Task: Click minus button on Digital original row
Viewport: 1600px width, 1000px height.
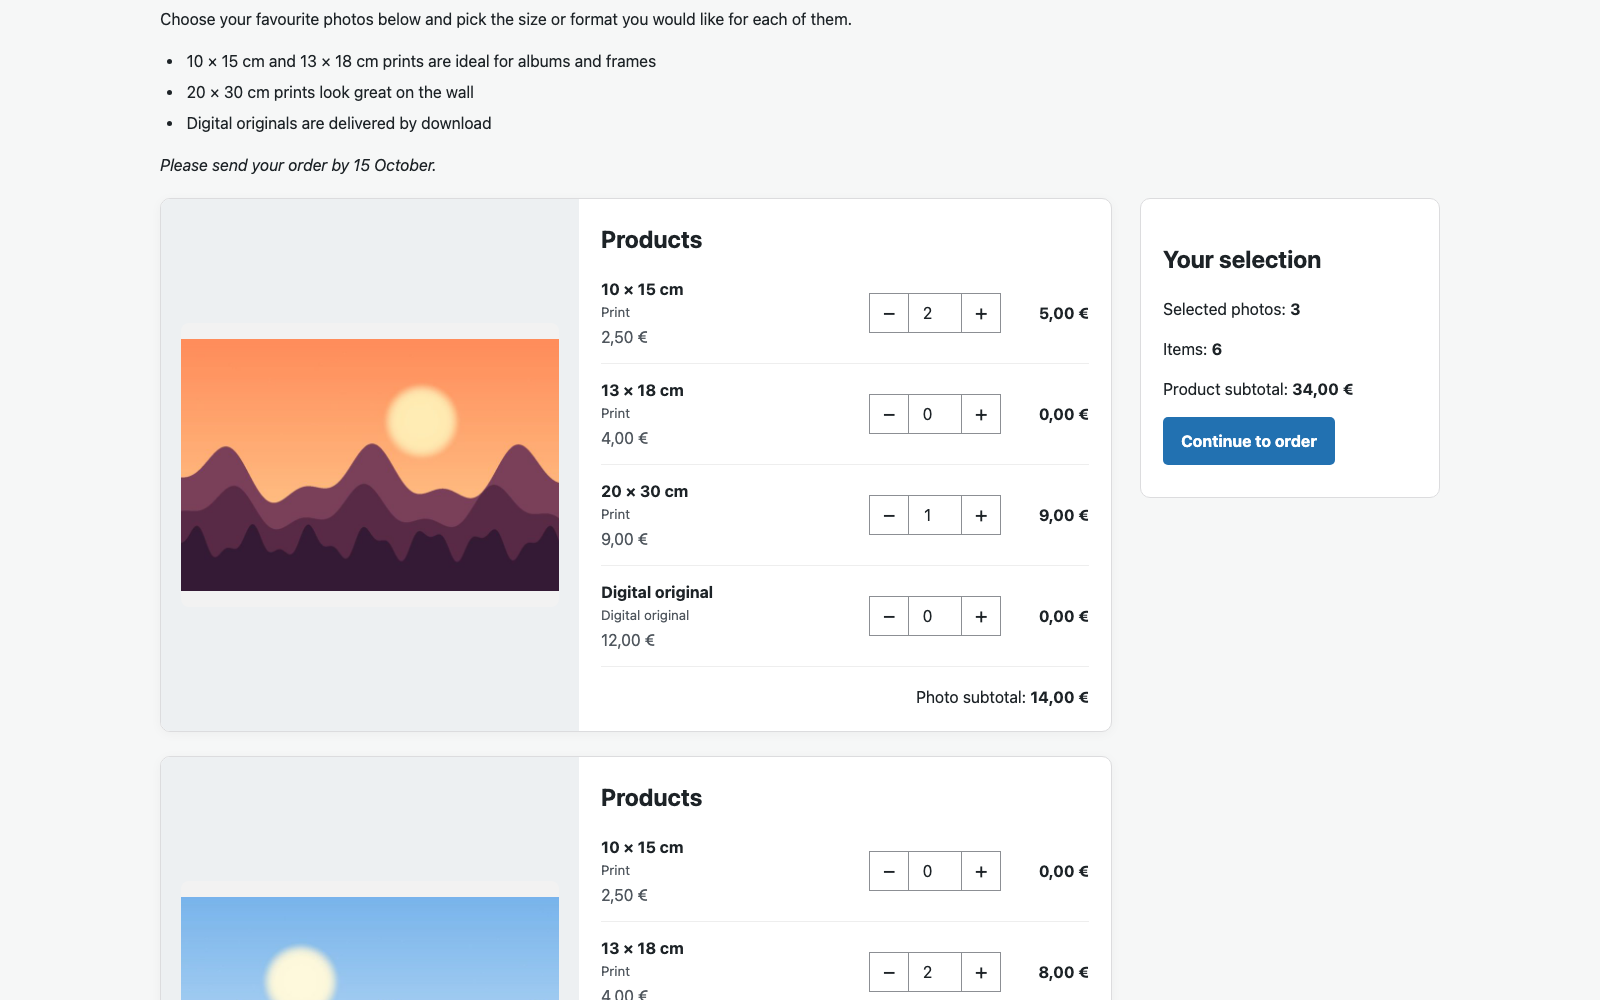Action: 889,616
